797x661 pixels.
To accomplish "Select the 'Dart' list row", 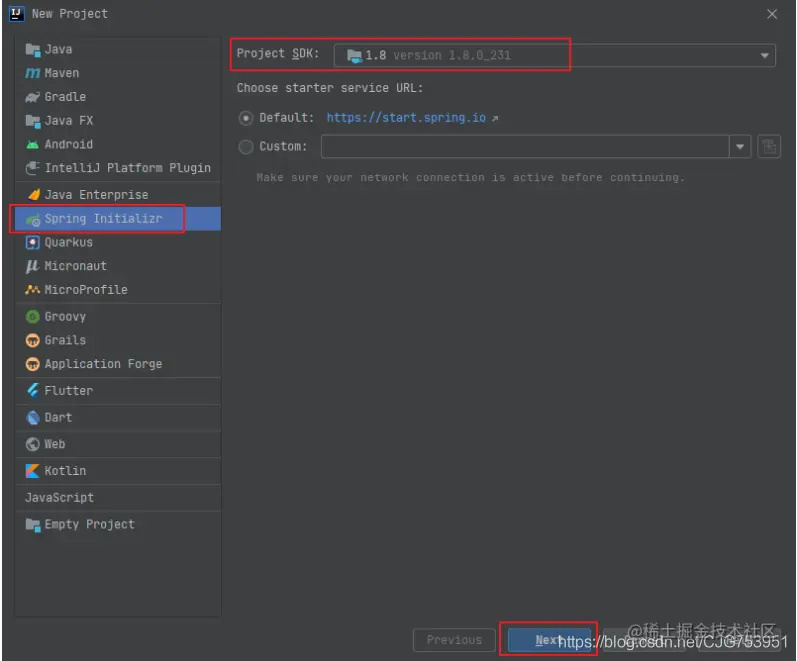I will (x=118, y=417).
